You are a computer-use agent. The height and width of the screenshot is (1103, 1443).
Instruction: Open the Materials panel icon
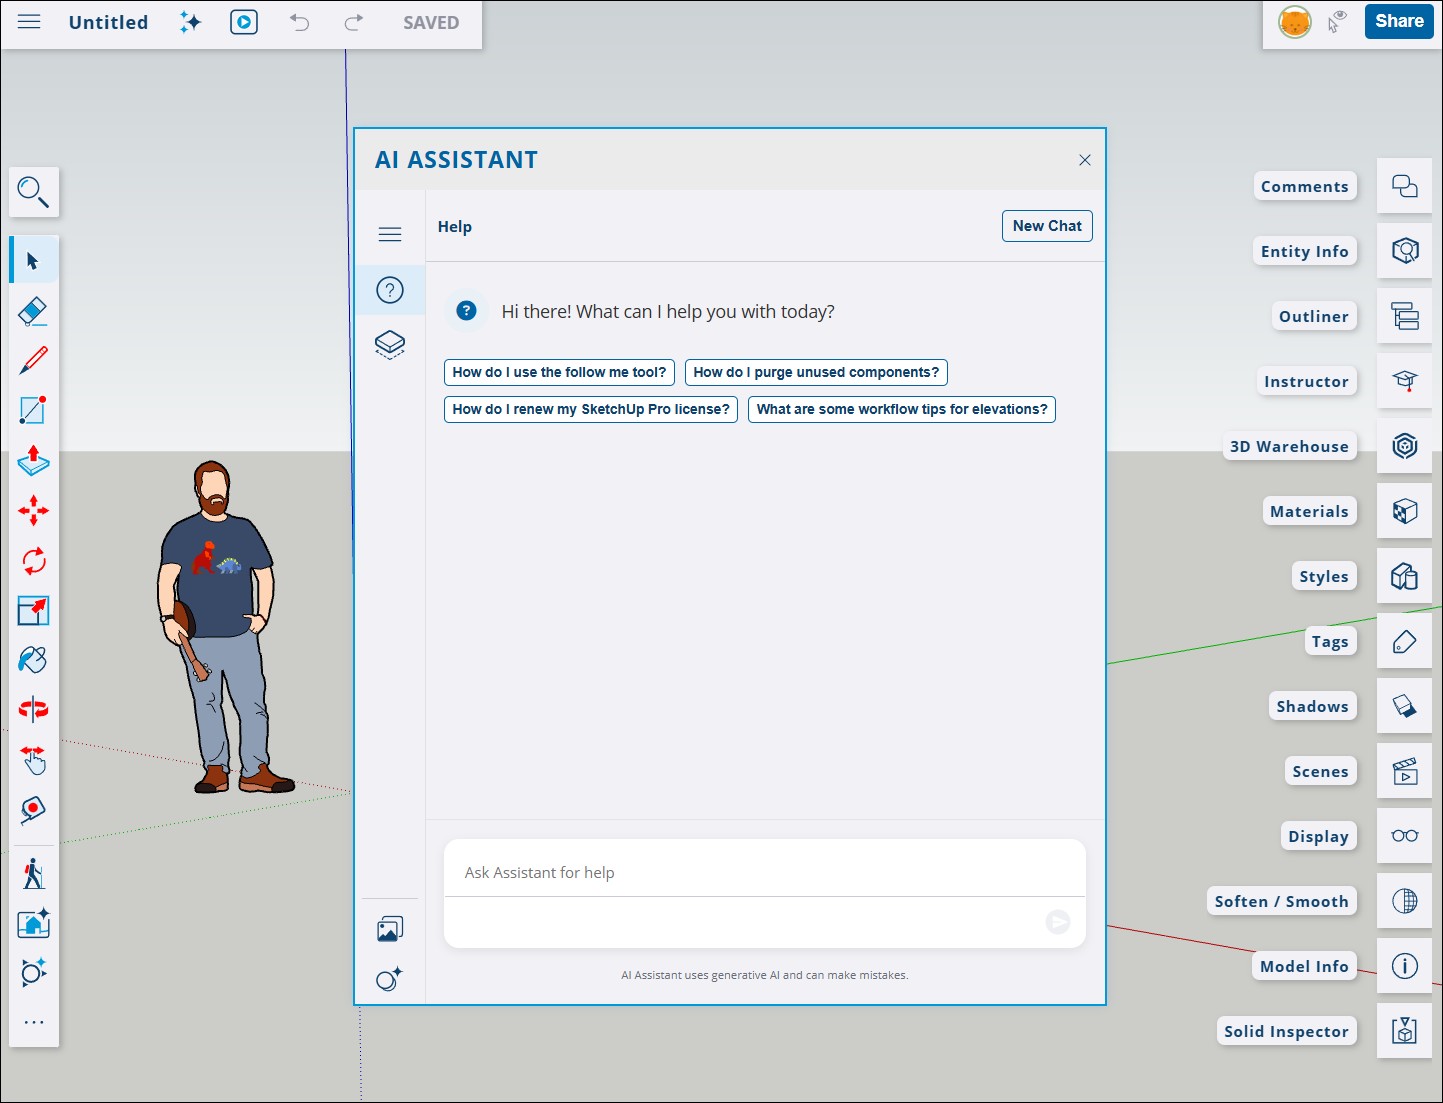1404,512
